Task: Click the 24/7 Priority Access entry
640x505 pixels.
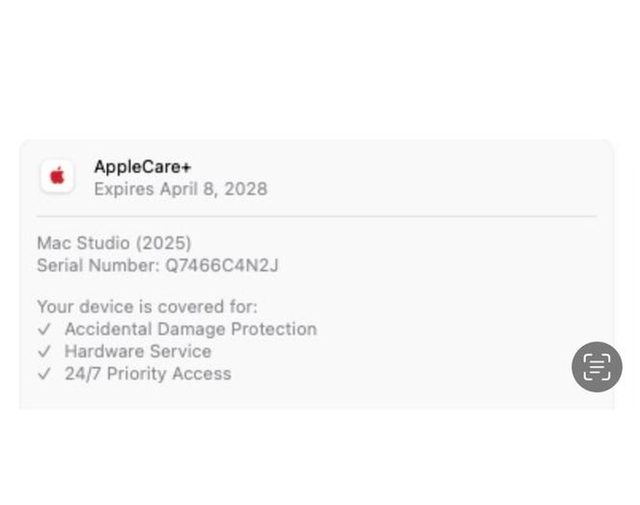Action: [x=147, y=374]
